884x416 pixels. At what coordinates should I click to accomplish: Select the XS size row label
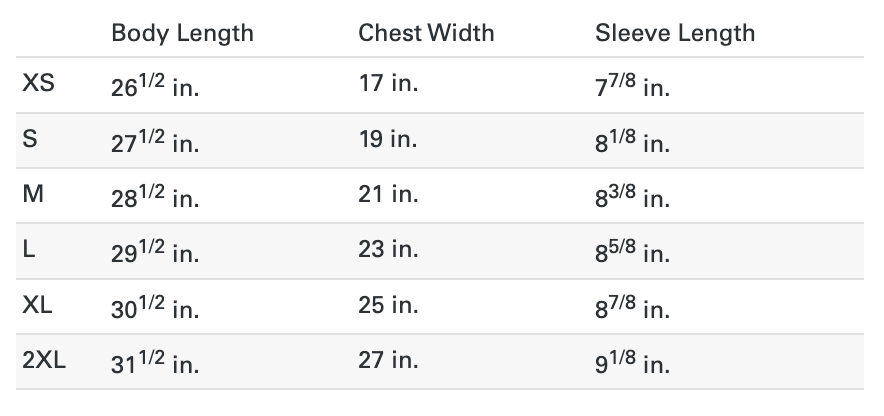click(38, 84)
